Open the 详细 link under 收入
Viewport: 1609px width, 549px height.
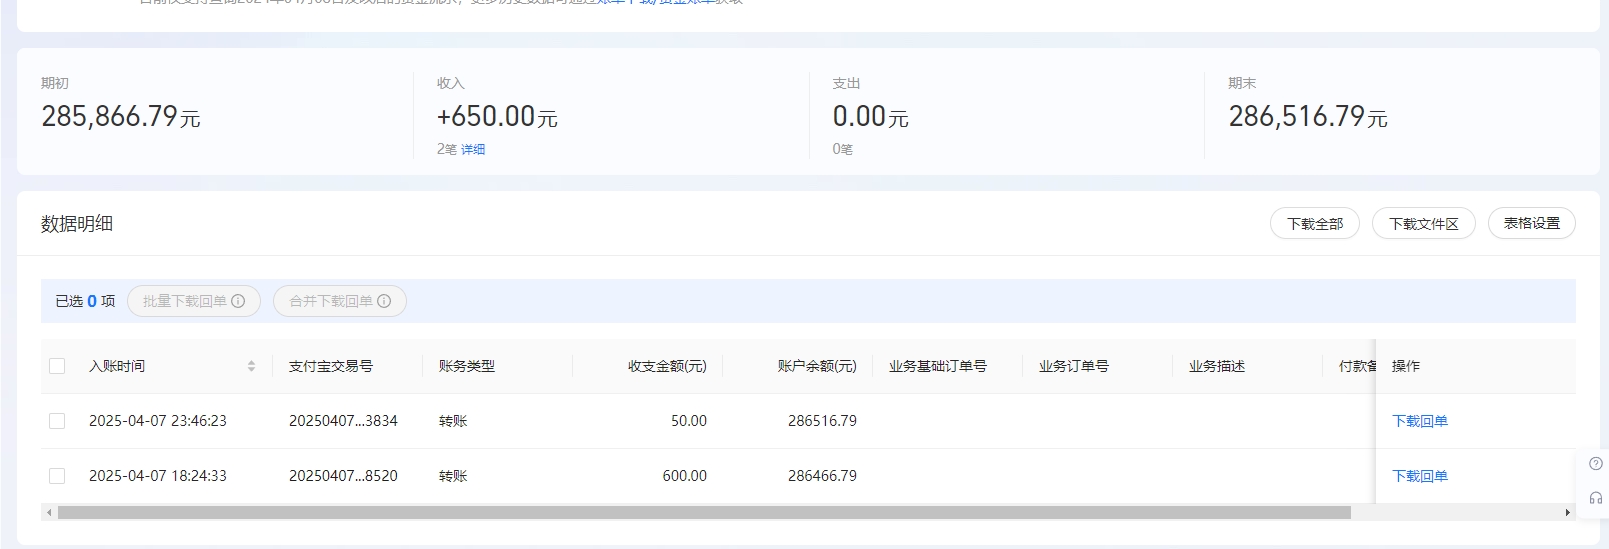pyautogui.click(x=473, y=149)
